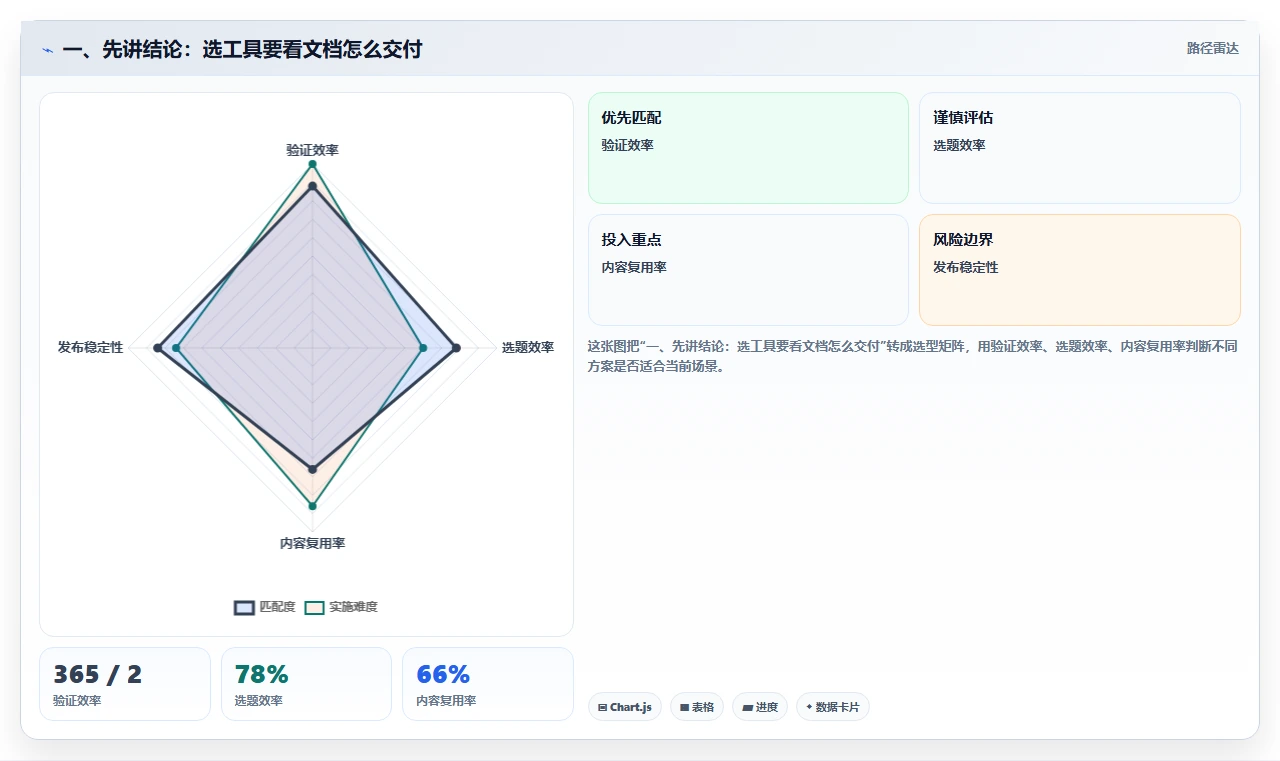Click the 发布稳定性 axis label left of the radar

click(91, 348)
